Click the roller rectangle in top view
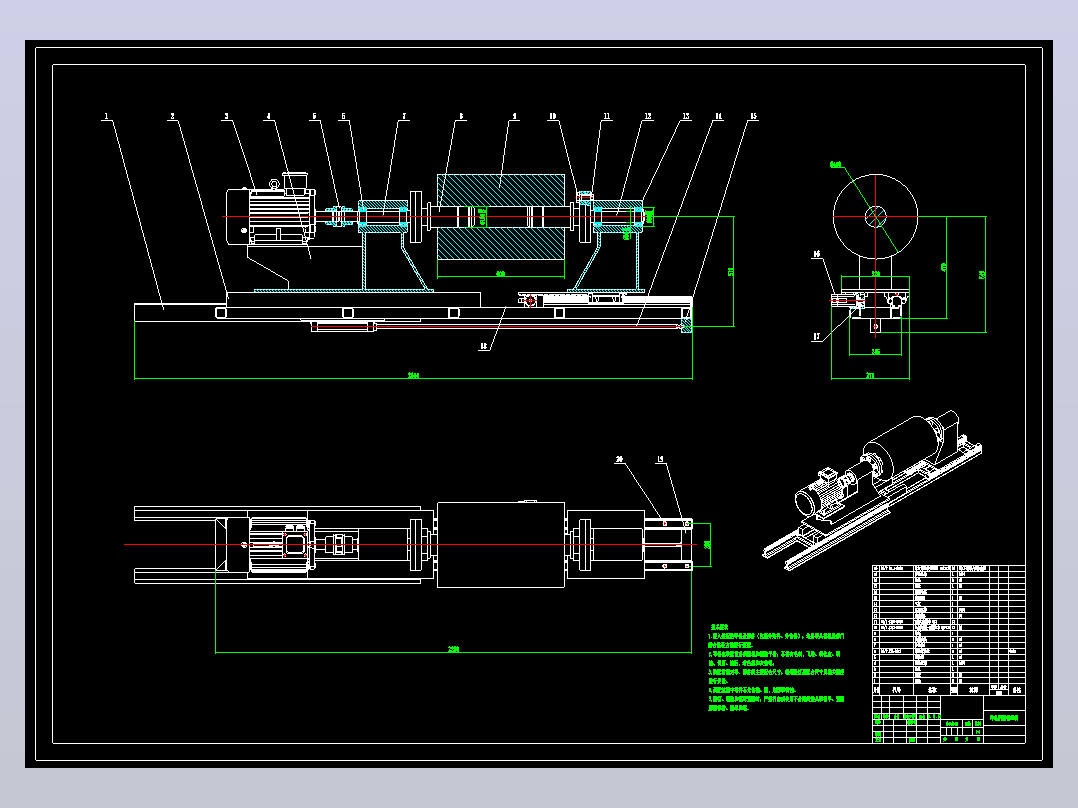 point(500,545)
